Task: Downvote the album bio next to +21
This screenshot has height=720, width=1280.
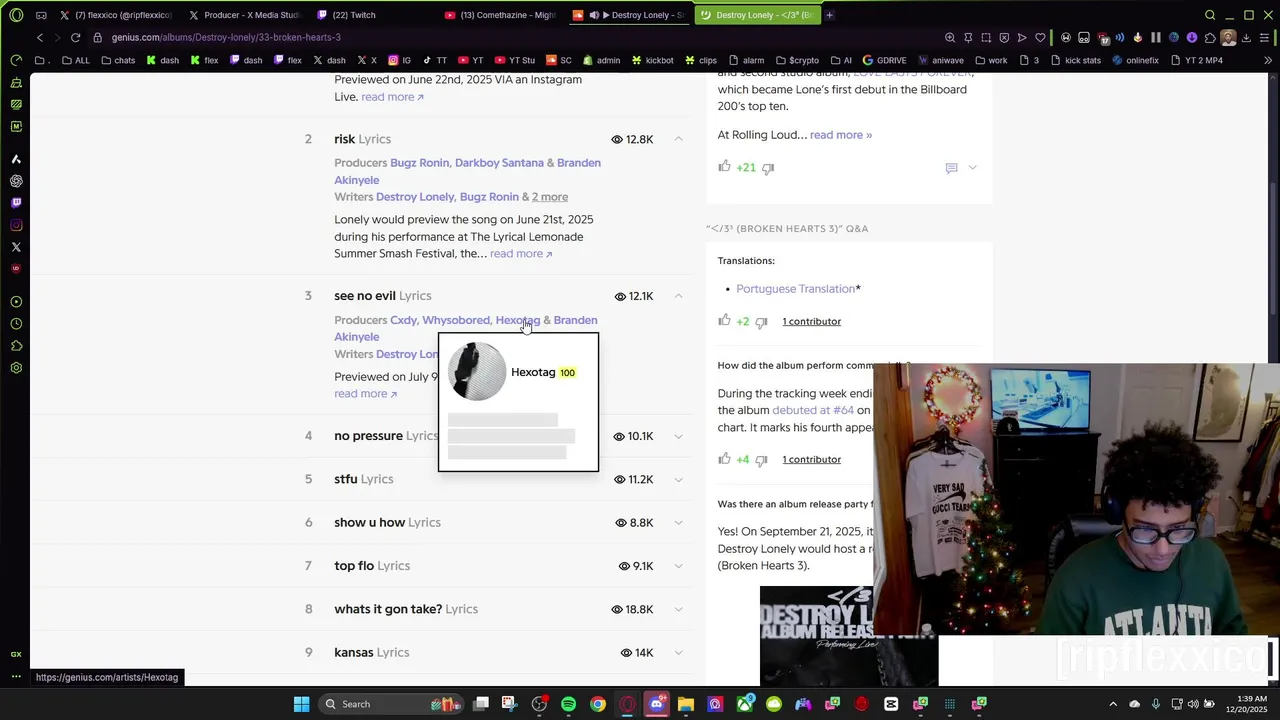Action: pos(768,168)
